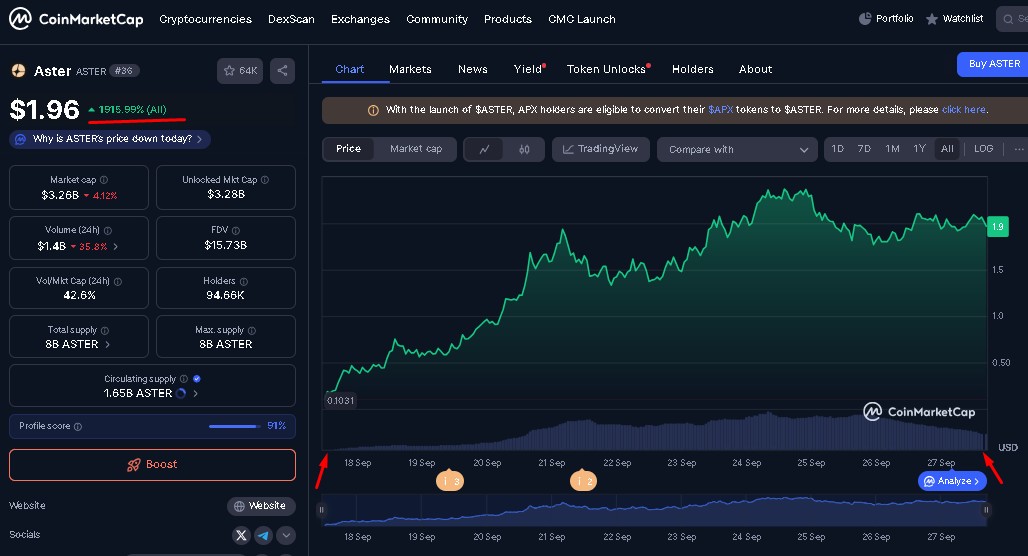Open Exchanges menu

(360, 19)
